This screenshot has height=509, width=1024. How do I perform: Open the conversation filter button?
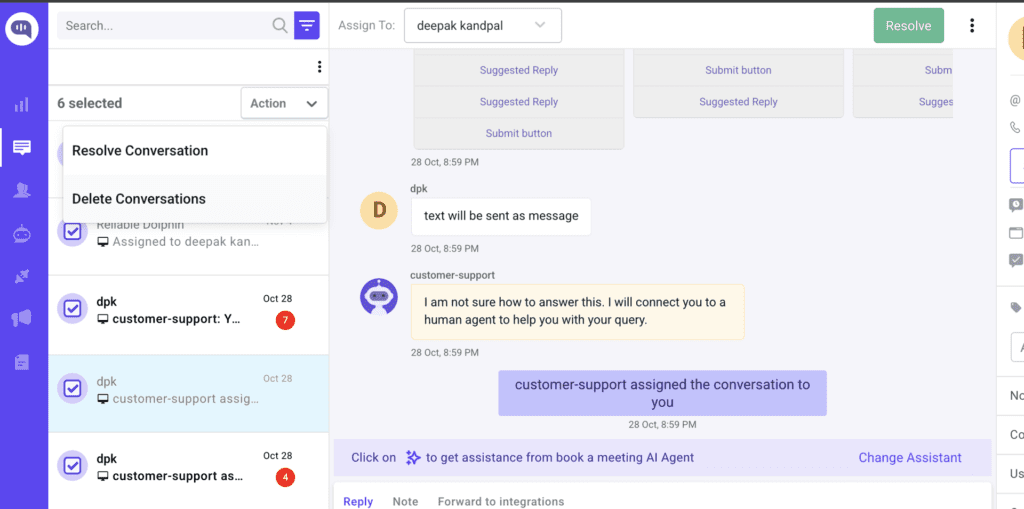307,25
